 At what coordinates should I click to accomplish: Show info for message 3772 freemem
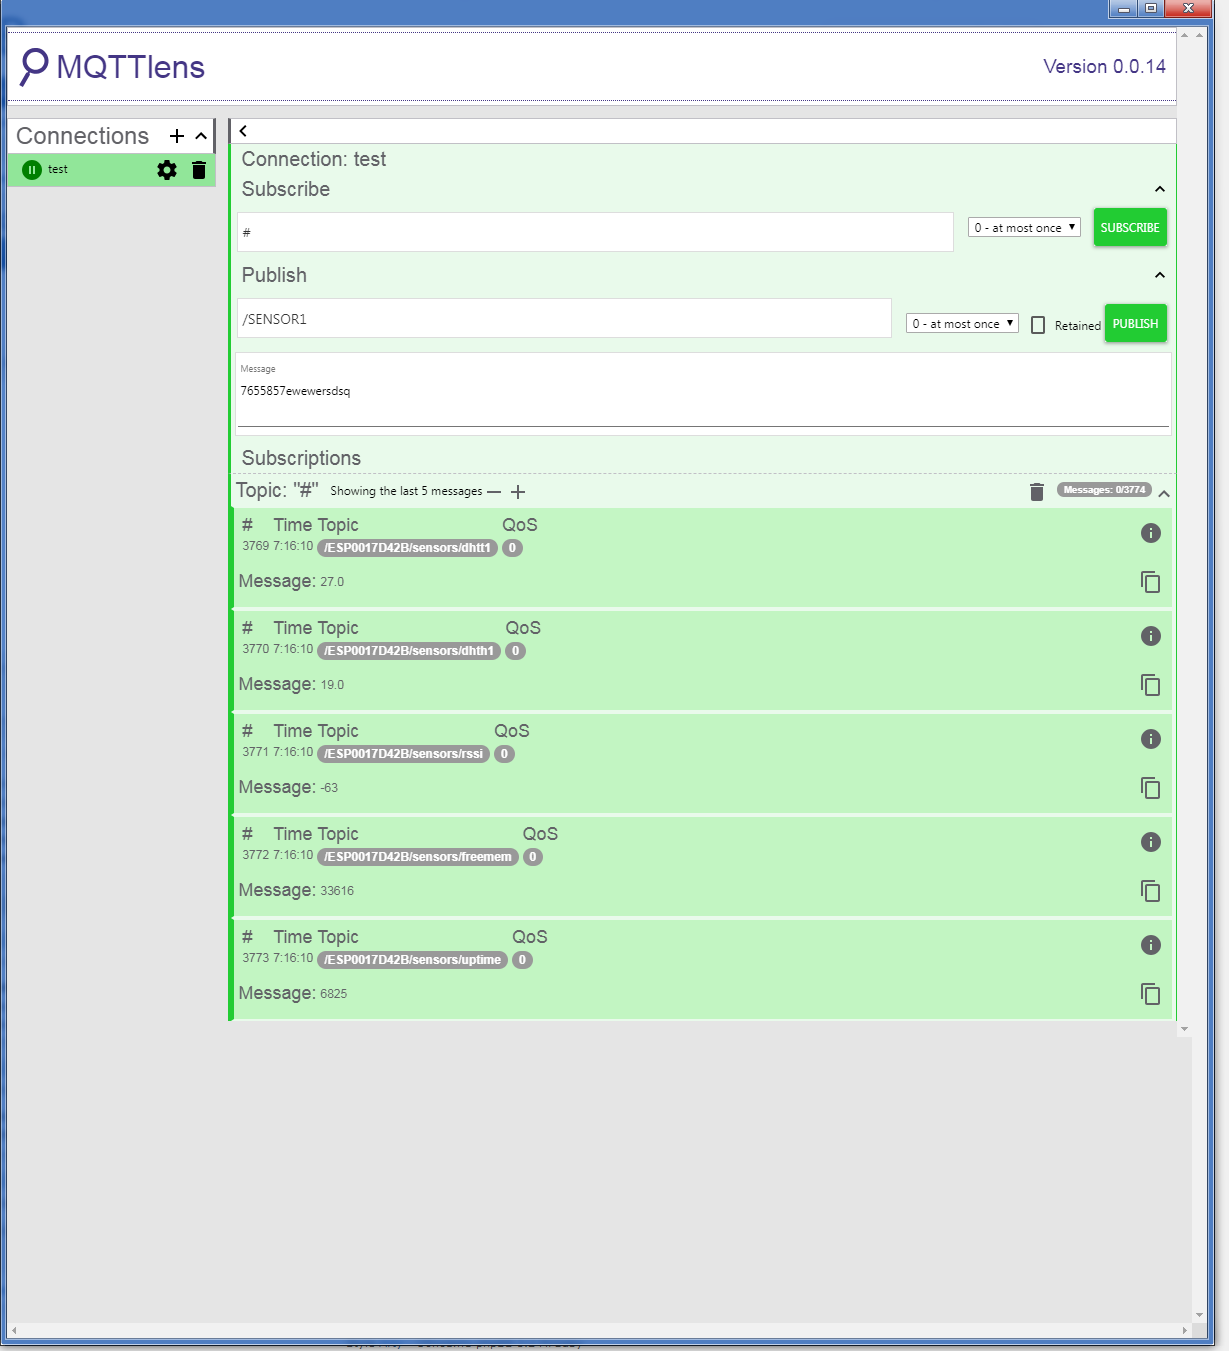point(1151,842)
